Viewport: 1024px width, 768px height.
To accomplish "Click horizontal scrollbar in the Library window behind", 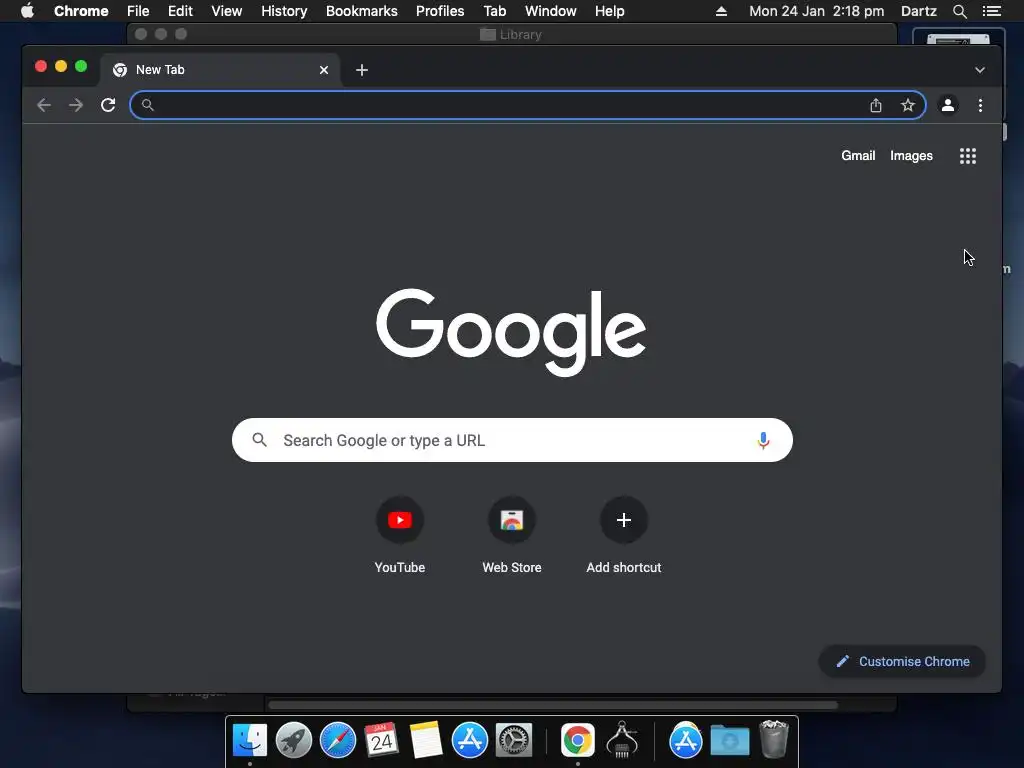I will tap(552, 705).
